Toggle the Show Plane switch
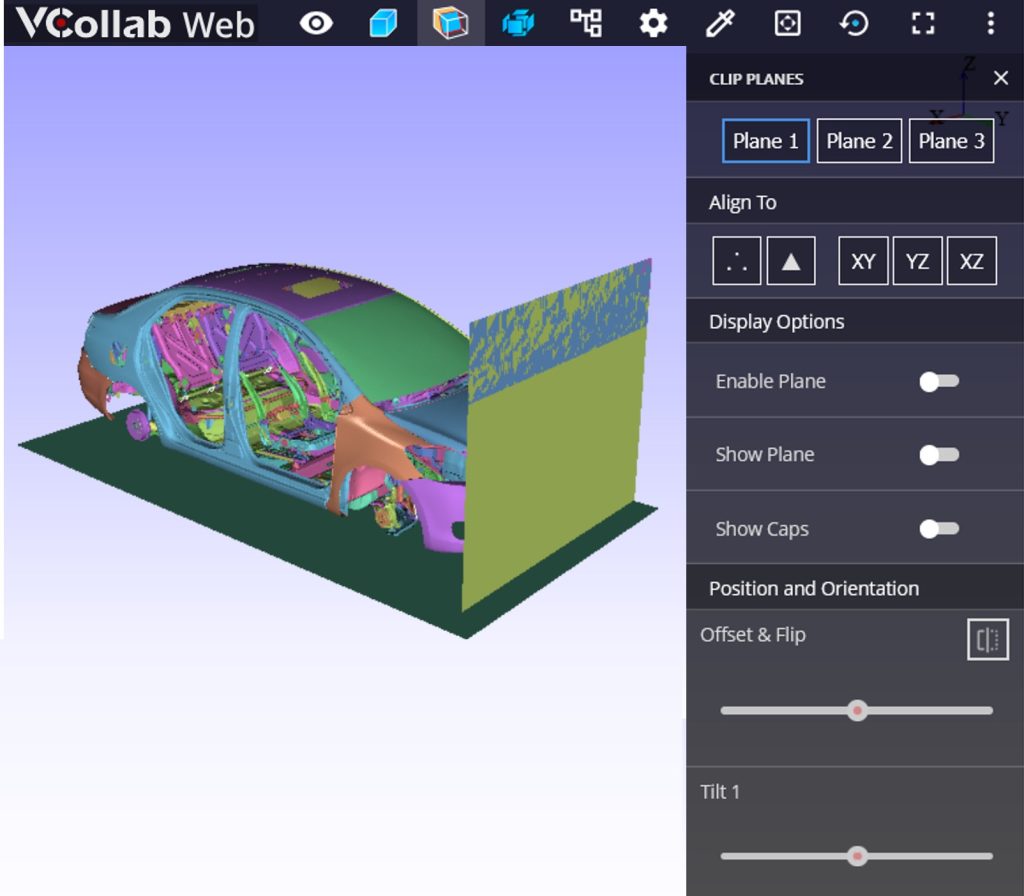This screenshot has width=1024, height=896. [939, 455]
